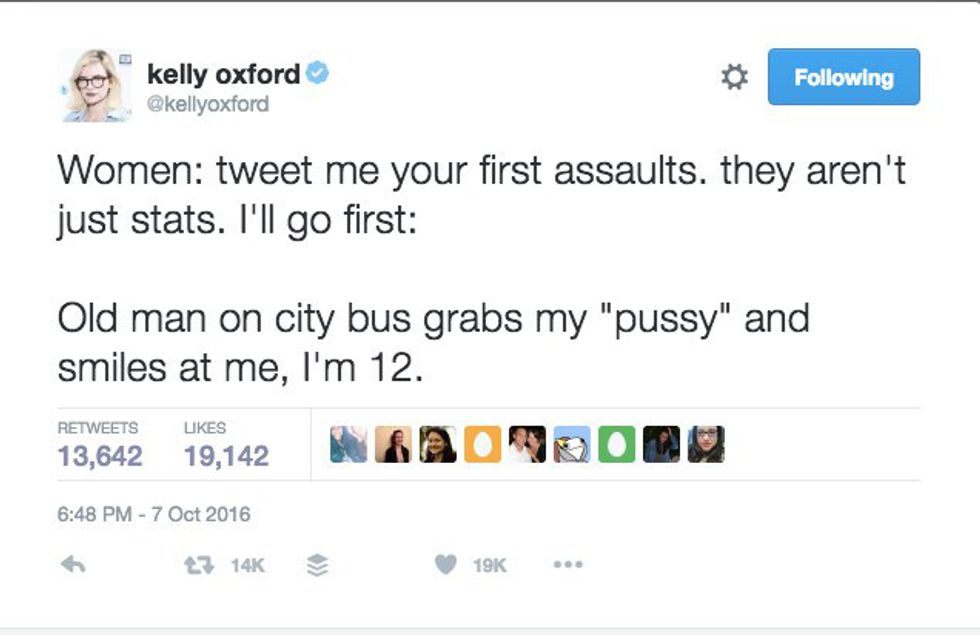Toggle the Following button
The width and height of the screenshot is (980, 635).
click(x=843, y=77)
